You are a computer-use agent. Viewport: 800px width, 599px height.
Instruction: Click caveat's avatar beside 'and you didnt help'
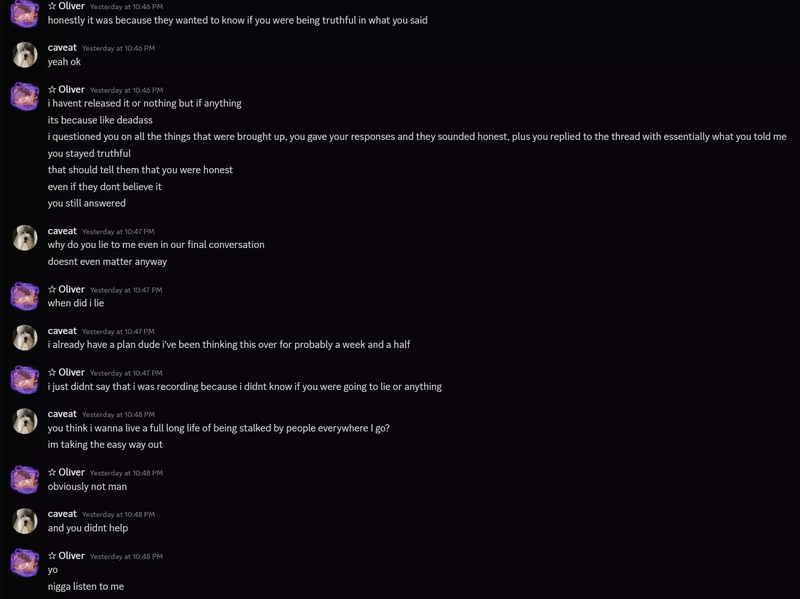click(x=25, y=521)
